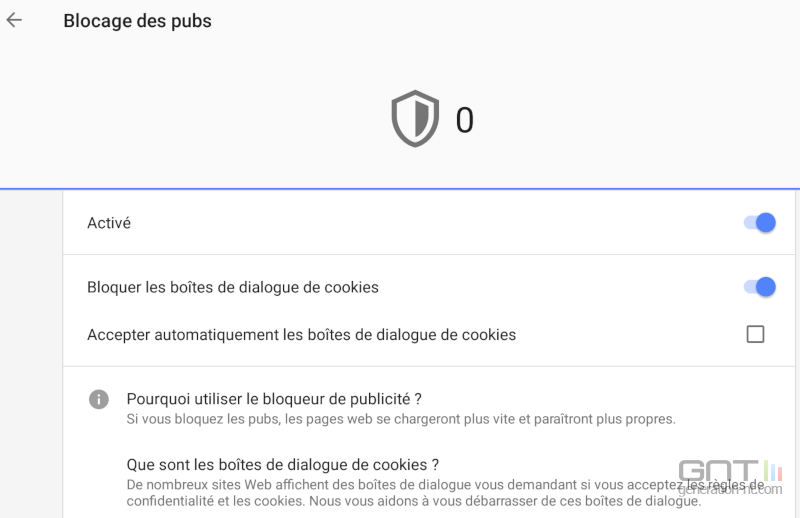Click the empty space in the Activé row
The width and height of the screenshot is (800, 518).
434,223
